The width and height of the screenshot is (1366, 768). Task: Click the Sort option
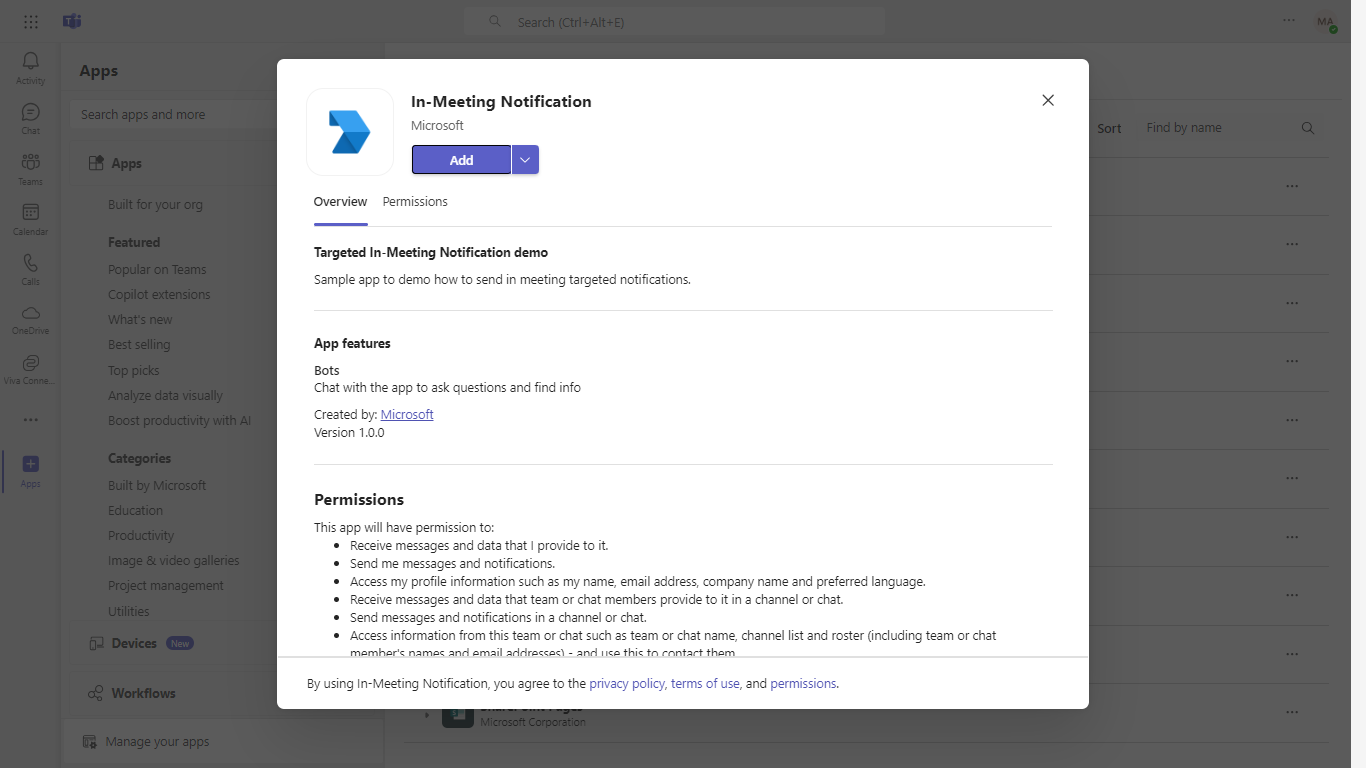click(1109, 129)
